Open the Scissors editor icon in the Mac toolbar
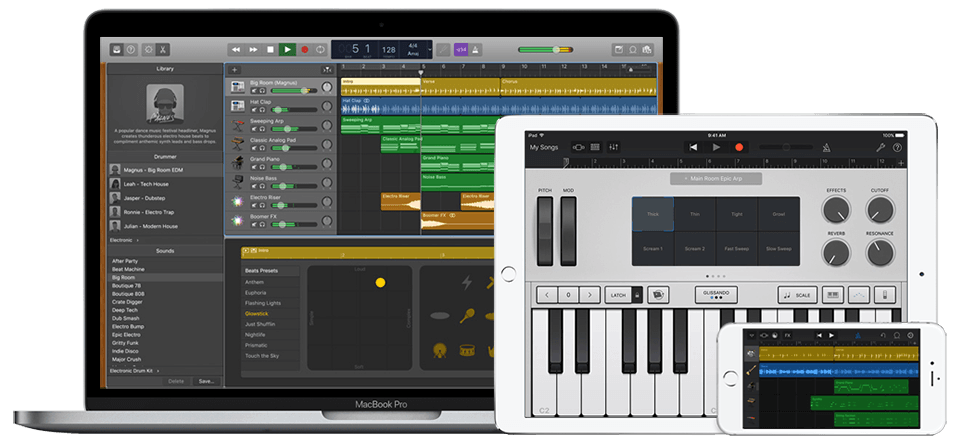The width and height of the screenshot is (960, 444). pyautogui.click(x=163, y=48)
